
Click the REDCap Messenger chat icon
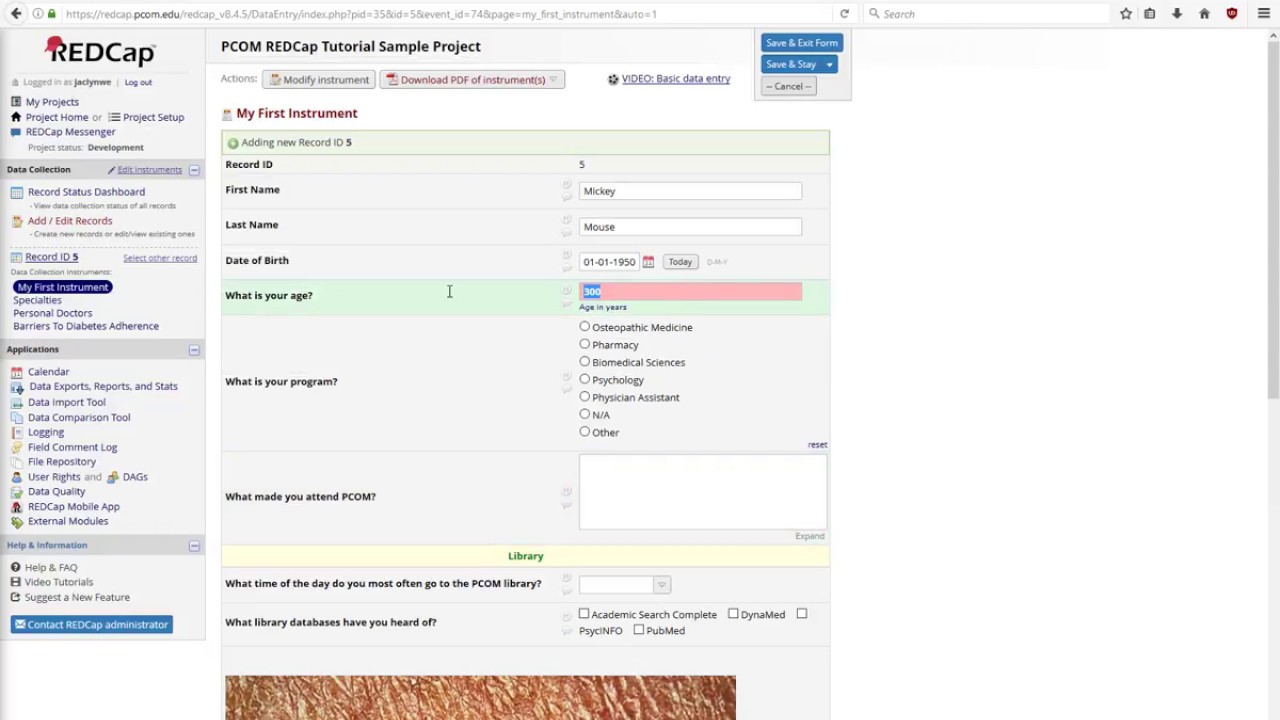[16, 132]
